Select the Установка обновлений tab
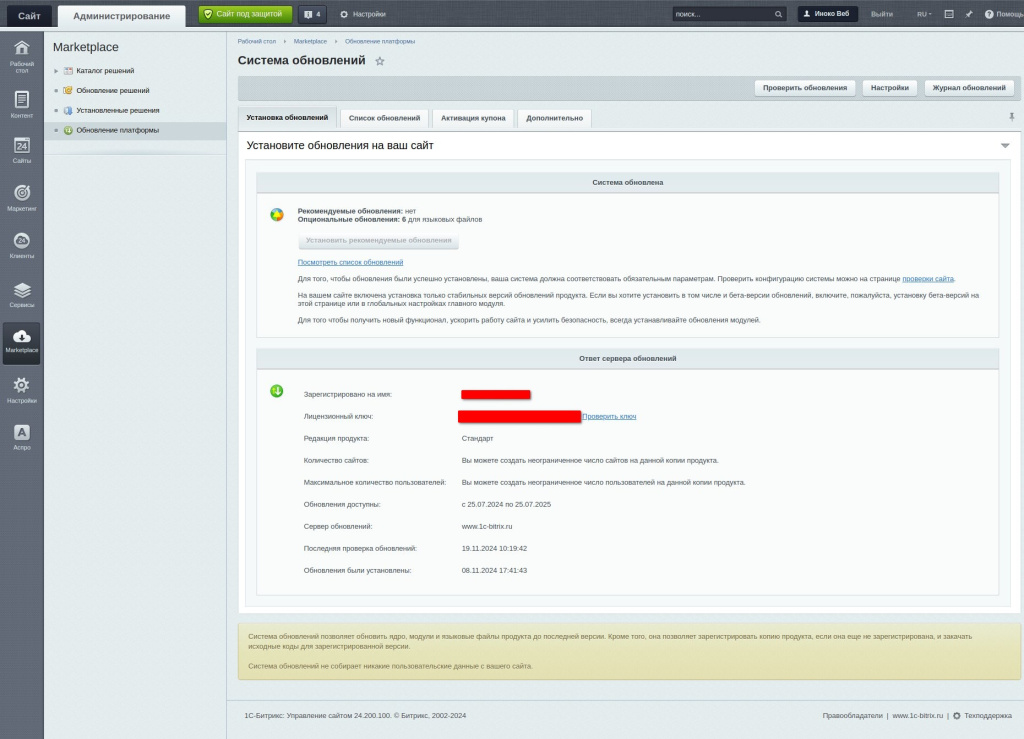 click(287, 118)
